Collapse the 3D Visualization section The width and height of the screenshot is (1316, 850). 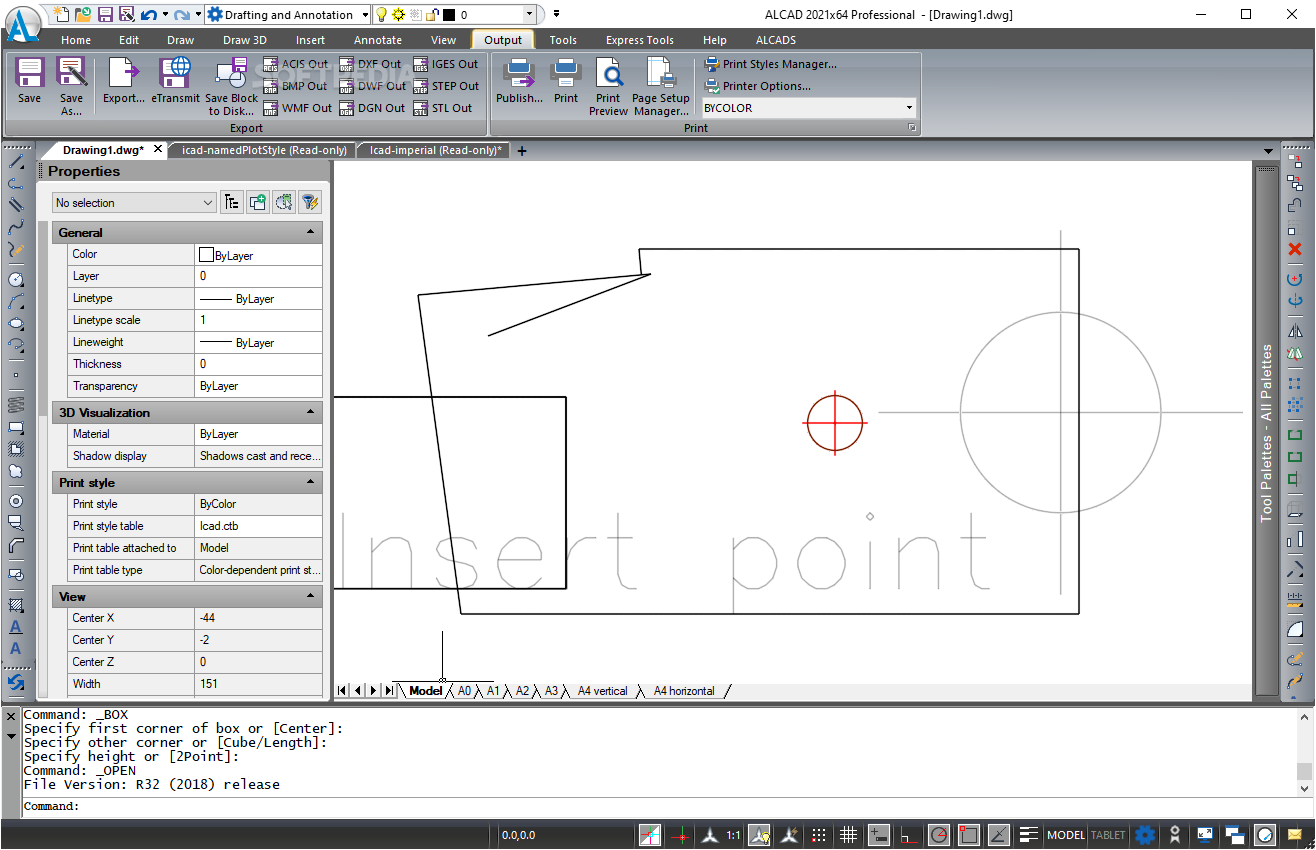point(311,413)
